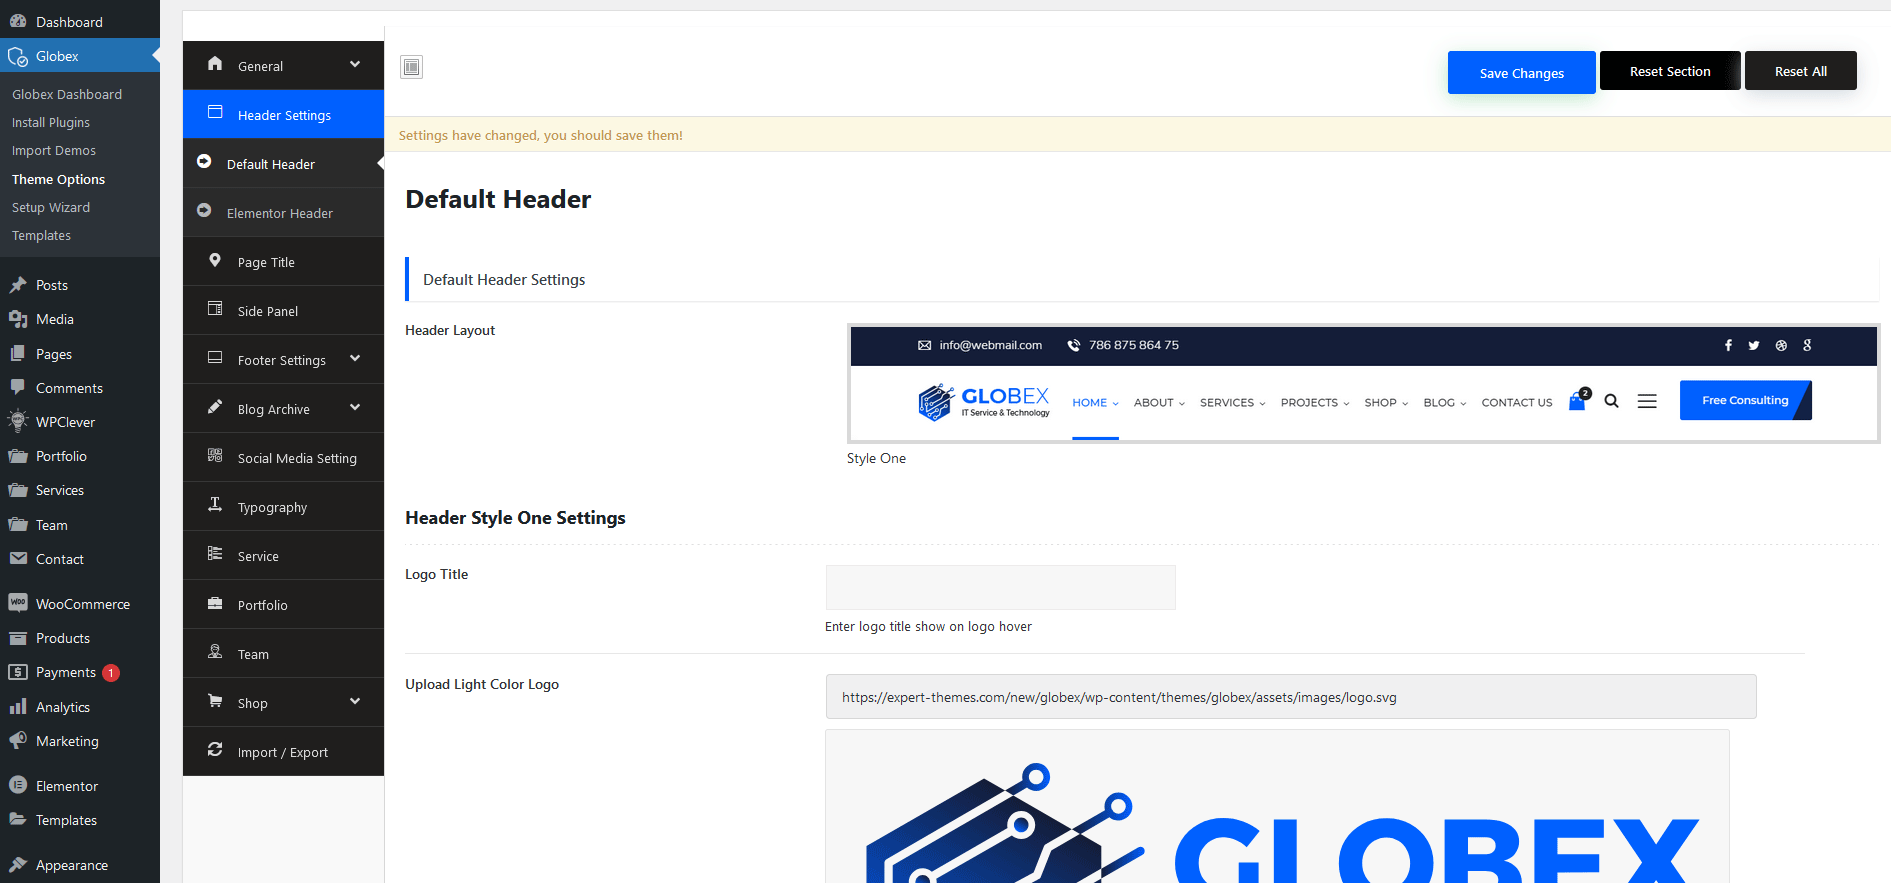Screen dimensions: 1891x883
Task: Click the Save Changes button
Action: tap(1521, 73)
